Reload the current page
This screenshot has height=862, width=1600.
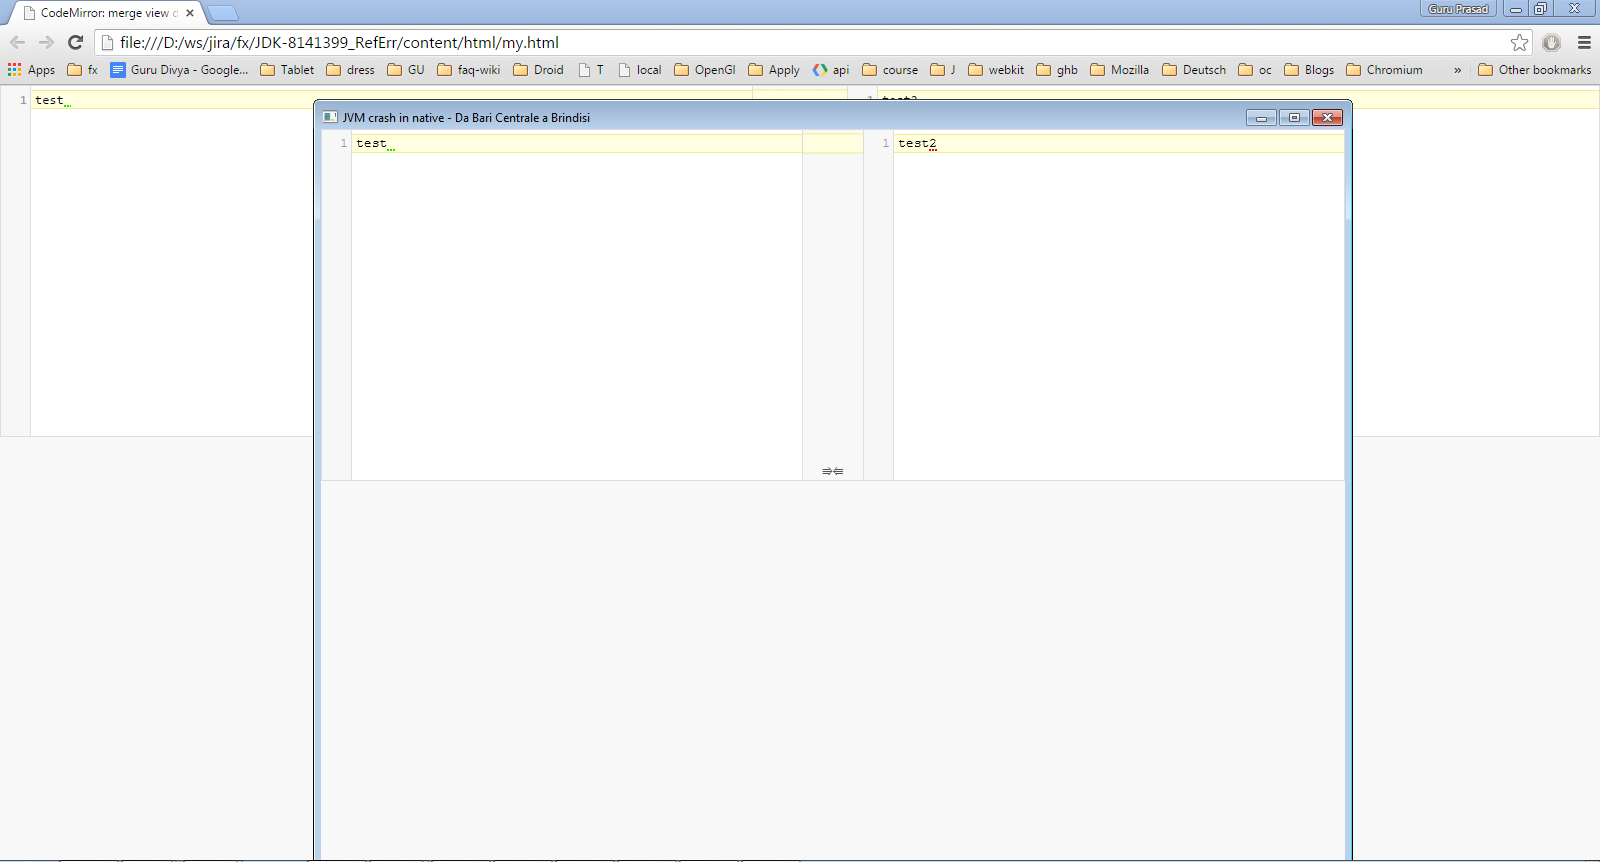point(75,42)
